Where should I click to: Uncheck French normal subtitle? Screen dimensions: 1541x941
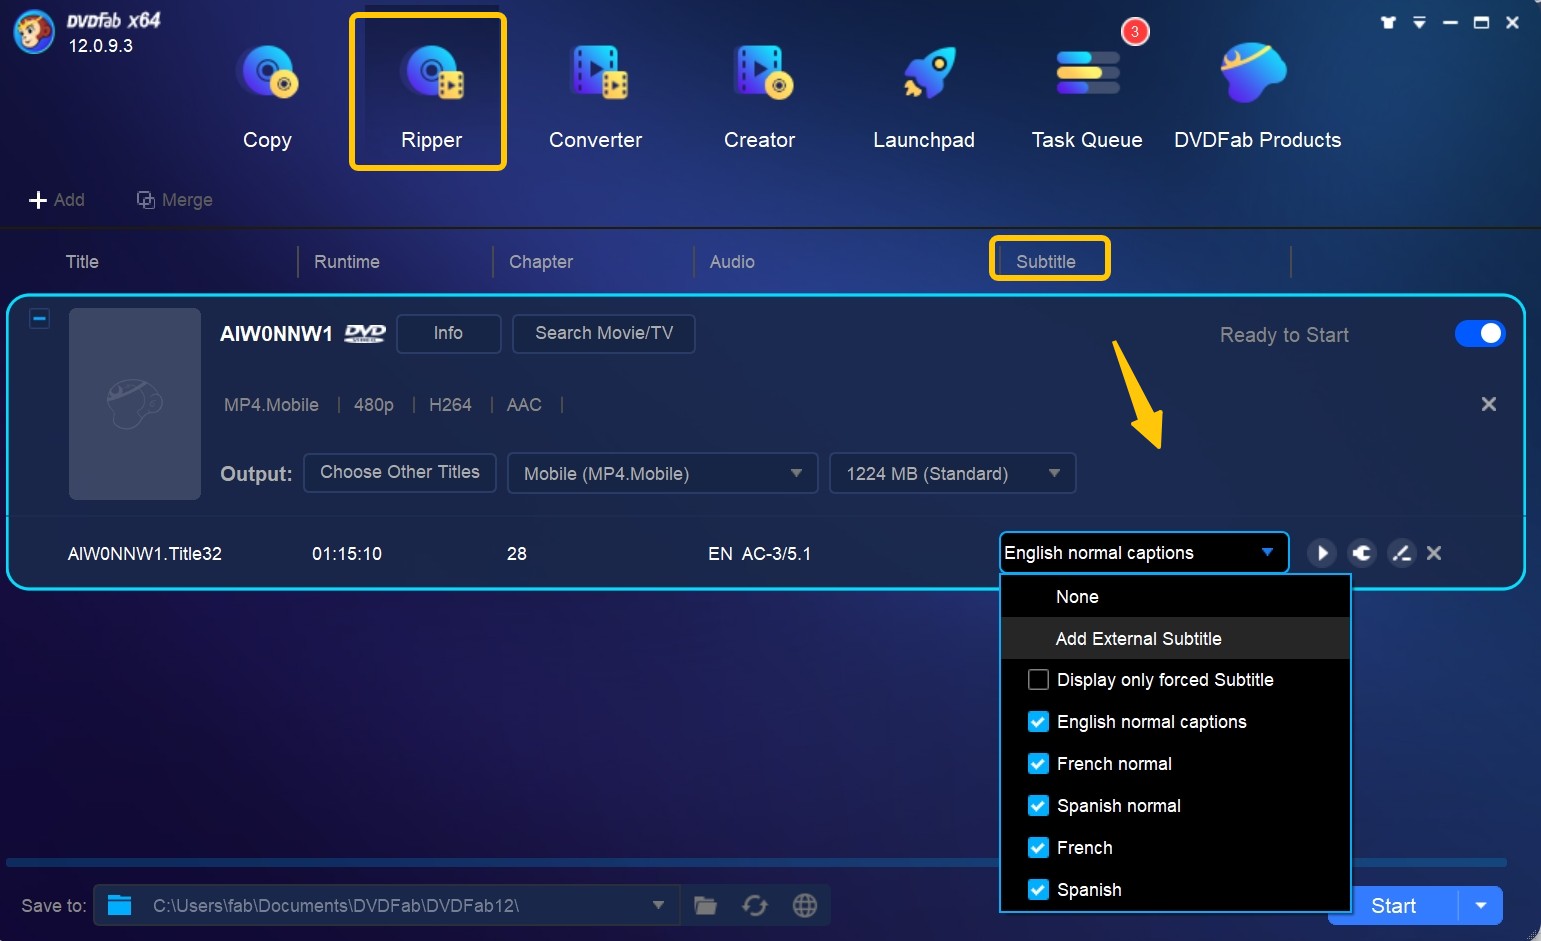pos(1039,764)
